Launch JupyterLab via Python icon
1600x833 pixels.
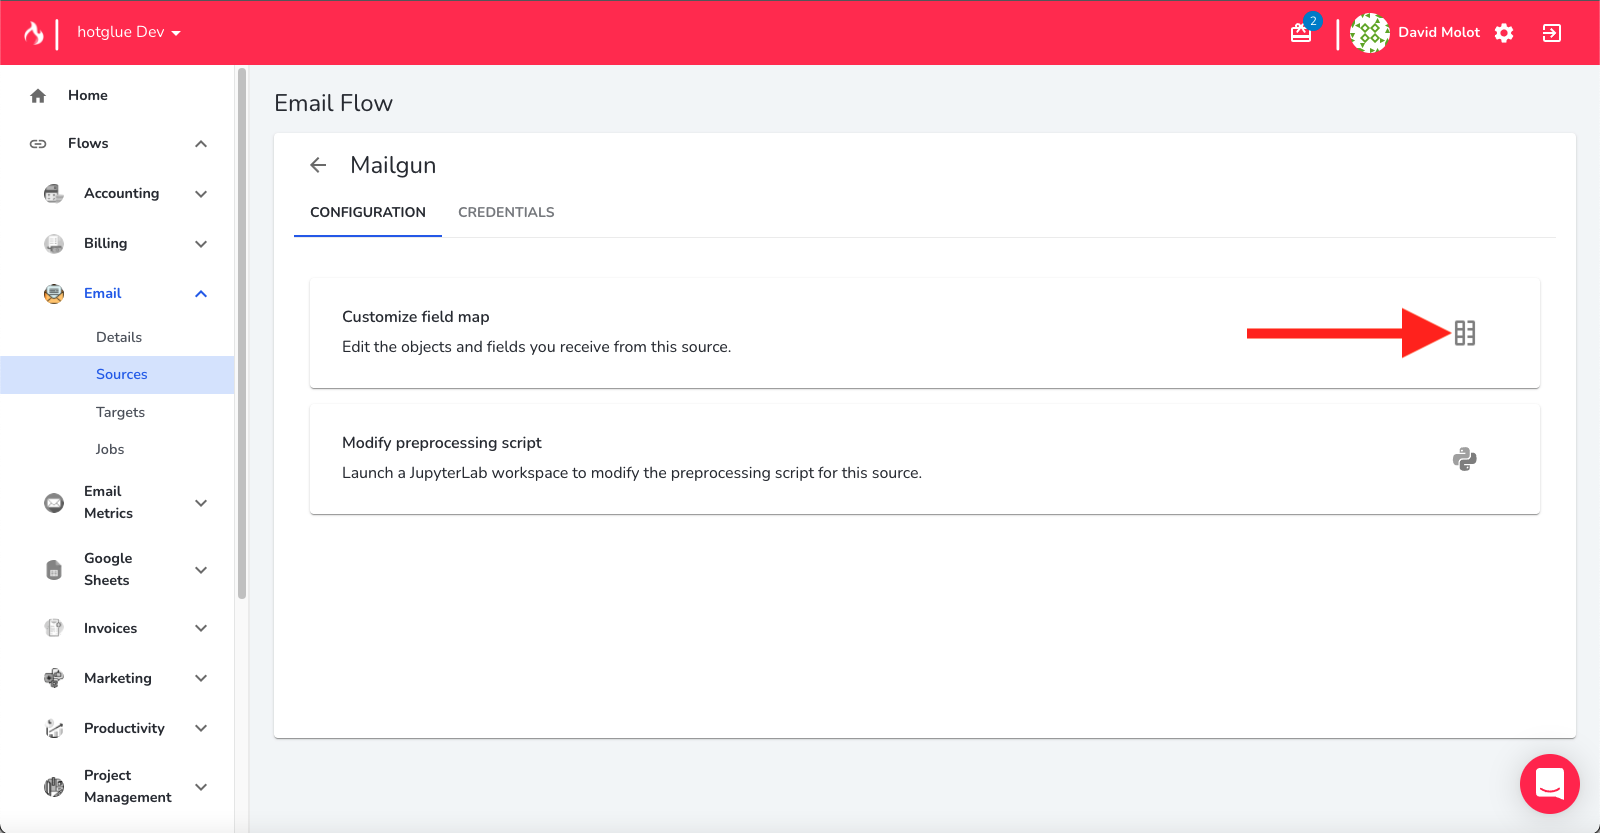(1465, 459)
